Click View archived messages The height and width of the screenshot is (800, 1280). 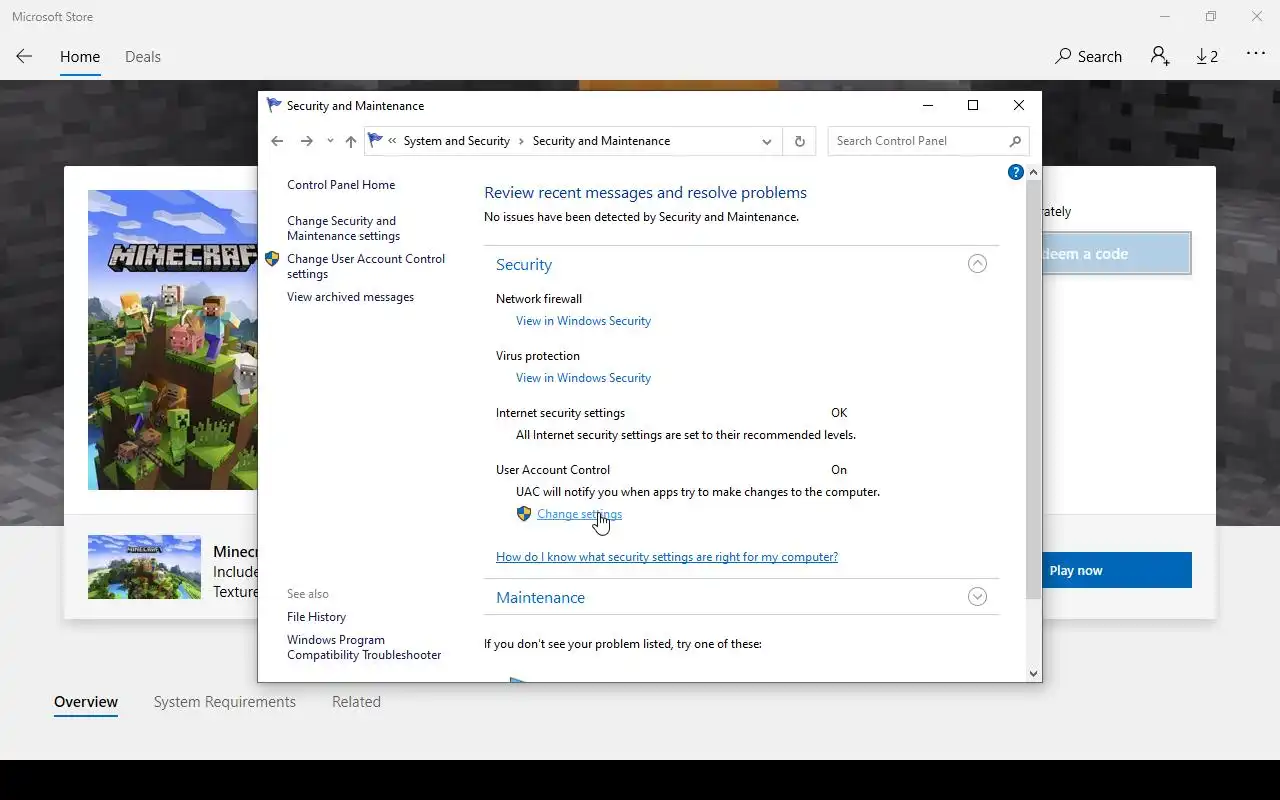350,297
